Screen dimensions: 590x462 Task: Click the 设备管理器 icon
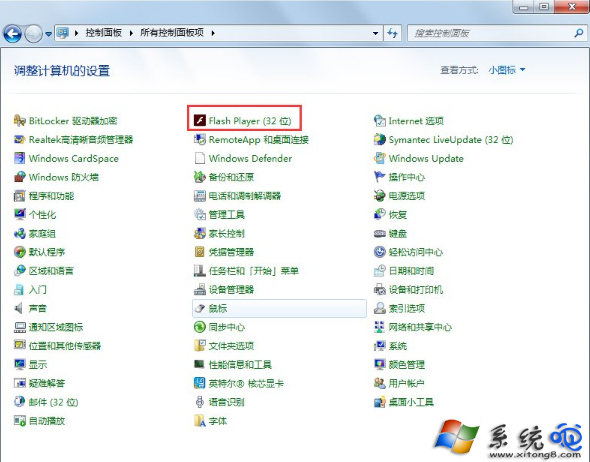click(x=199, y=289)
